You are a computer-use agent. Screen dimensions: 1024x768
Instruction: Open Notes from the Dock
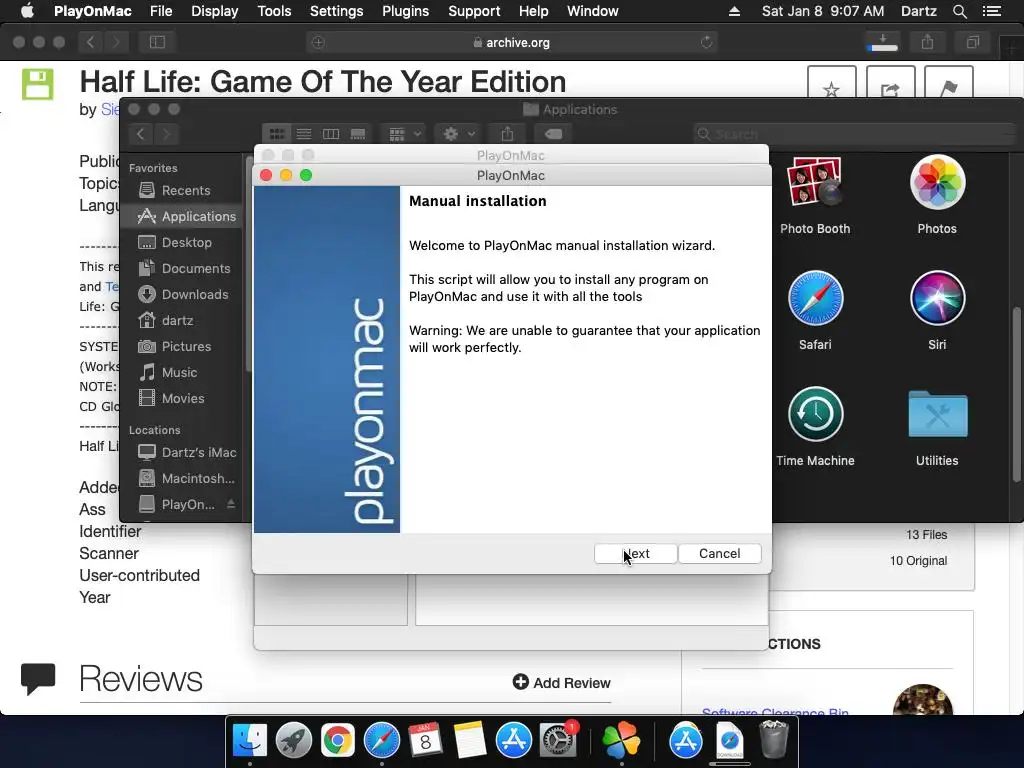click(x=470, y=740)
